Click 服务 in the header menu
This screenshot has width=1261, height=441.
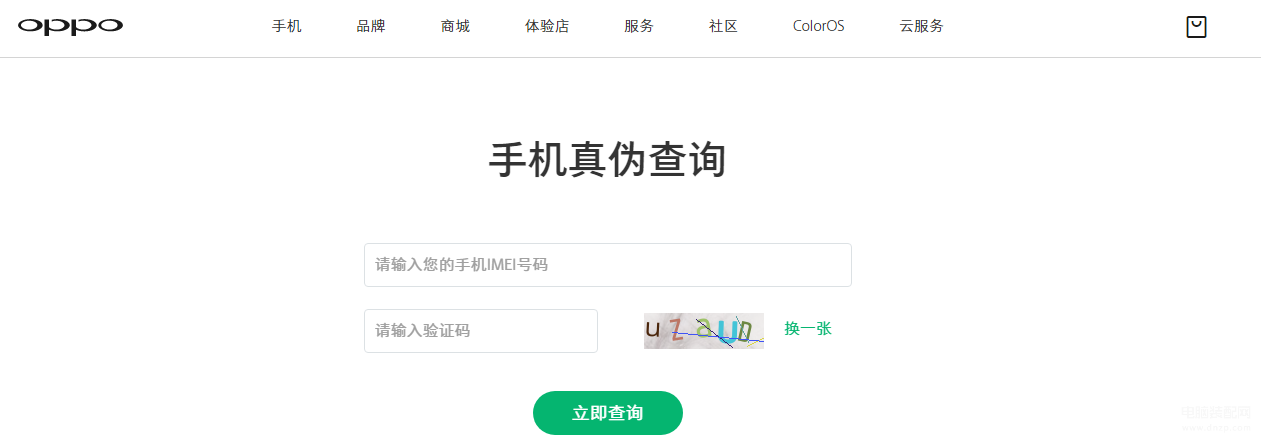point(639,27)
